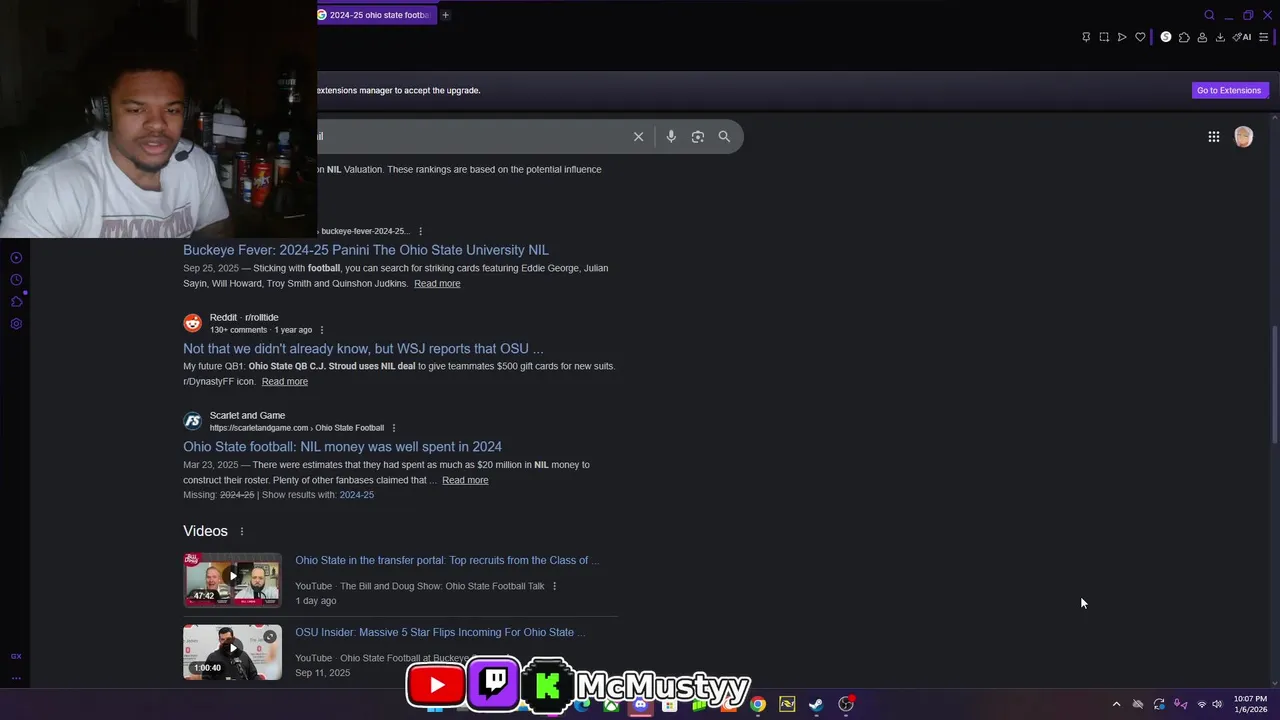The image size is (1280, 720).
Task: Open more options for Scarlet and Game result
Action: [393, 428]
